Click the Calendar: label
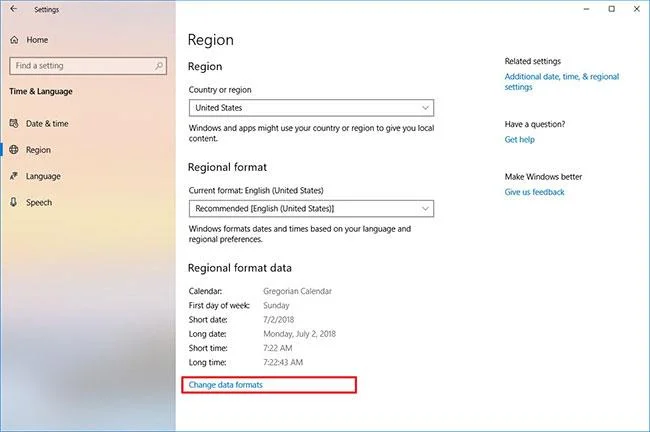This screenshot has width=650, height=432. [205, 291]
